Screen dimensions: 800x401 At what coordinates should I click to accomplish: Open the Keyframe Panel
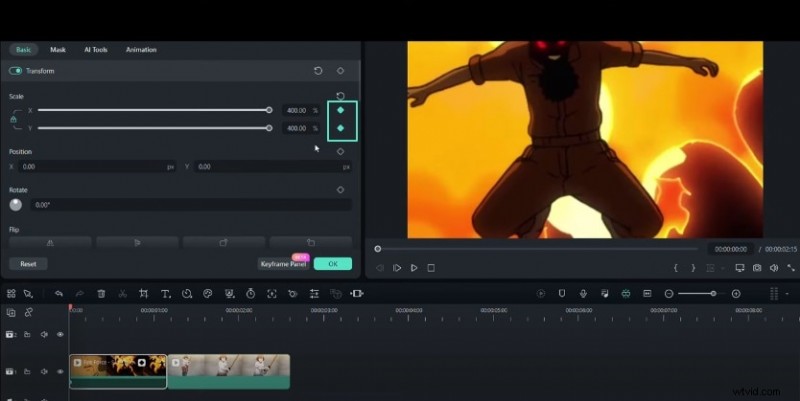click(x=283, y=264)
